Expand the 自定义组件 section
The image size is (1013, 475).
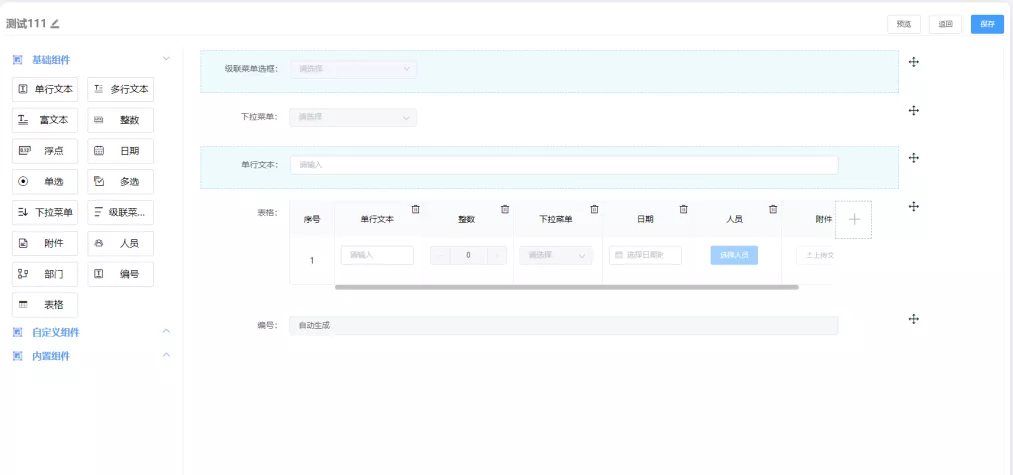point(166,331)
